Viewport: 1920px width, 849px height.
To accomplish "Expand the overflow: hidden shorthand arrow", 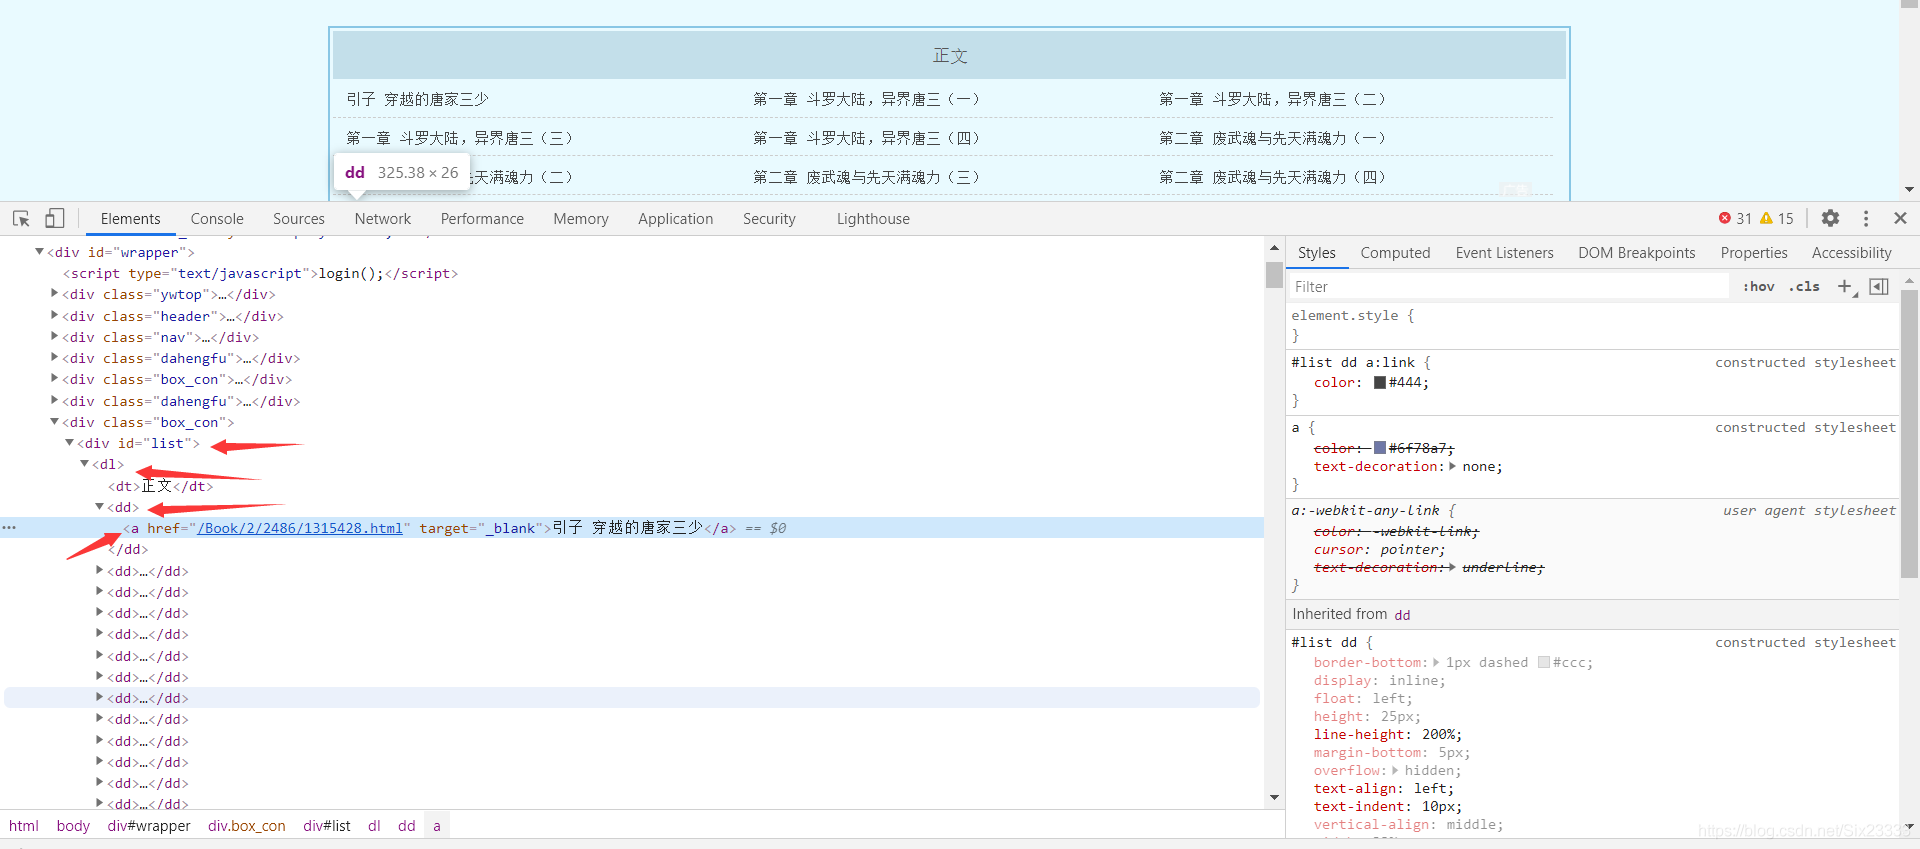I will click(1396, 770).
